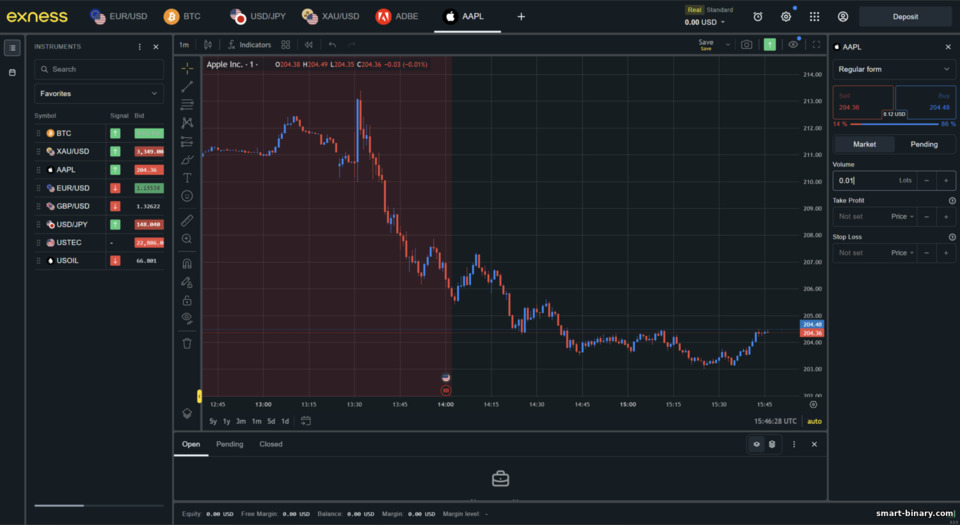Select the trend line drawing tool
This screenshot has width=960, height=525.
point(187,86)
